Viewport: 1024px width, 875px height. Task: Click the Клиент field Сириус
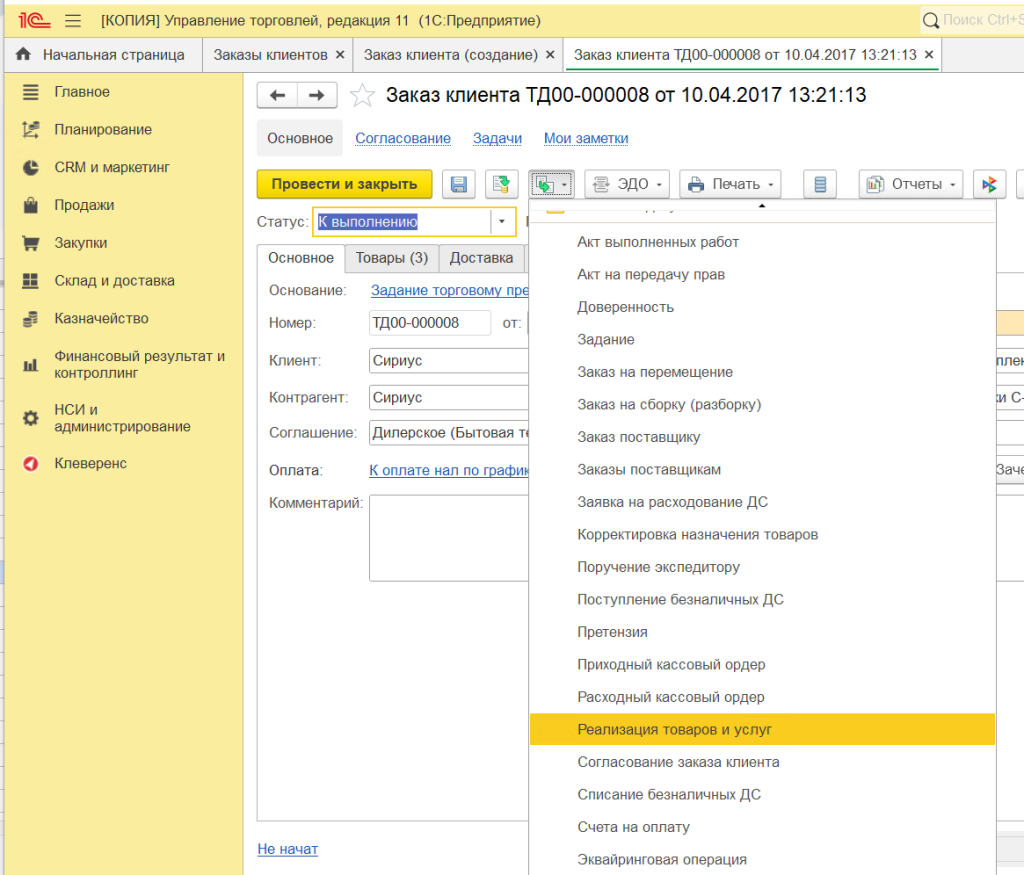(x=449, y=361)
